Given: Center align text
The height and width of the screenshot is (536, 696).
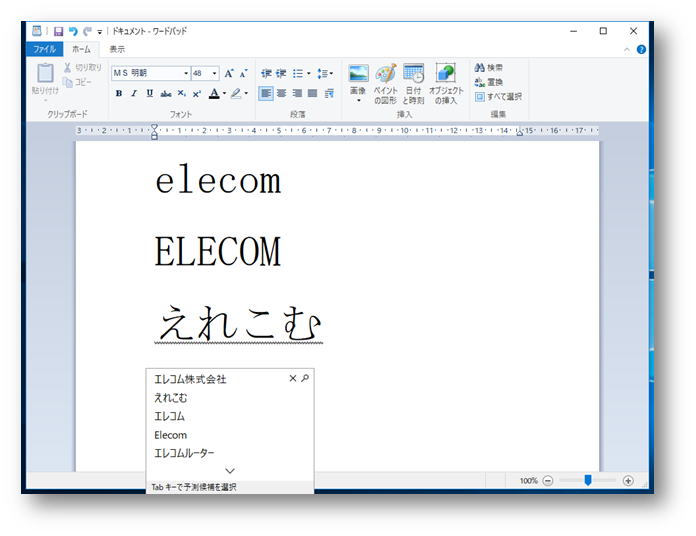Looking at the screenshot, I should tap(281, 93).
